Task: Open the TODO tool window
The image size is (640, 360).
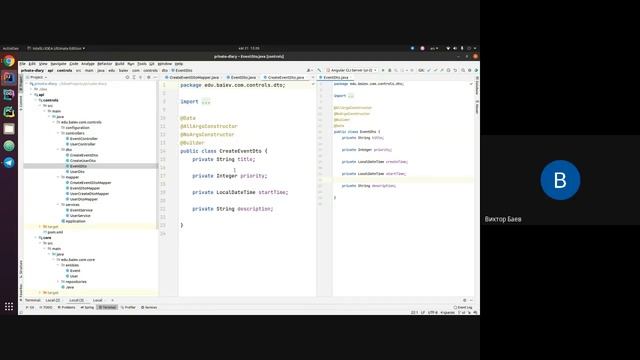Action: coord(46,307)
